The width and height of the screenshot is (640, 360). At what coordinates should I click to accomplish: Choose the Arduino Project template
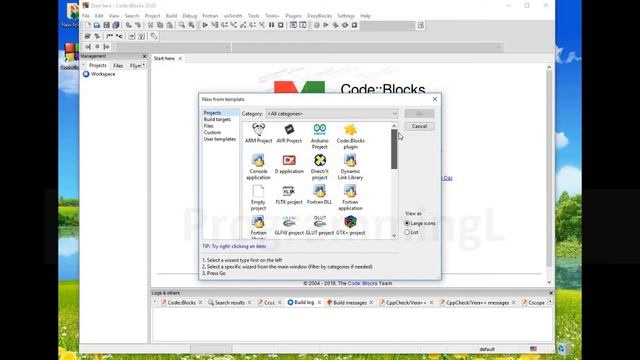(x=320, y=136)
